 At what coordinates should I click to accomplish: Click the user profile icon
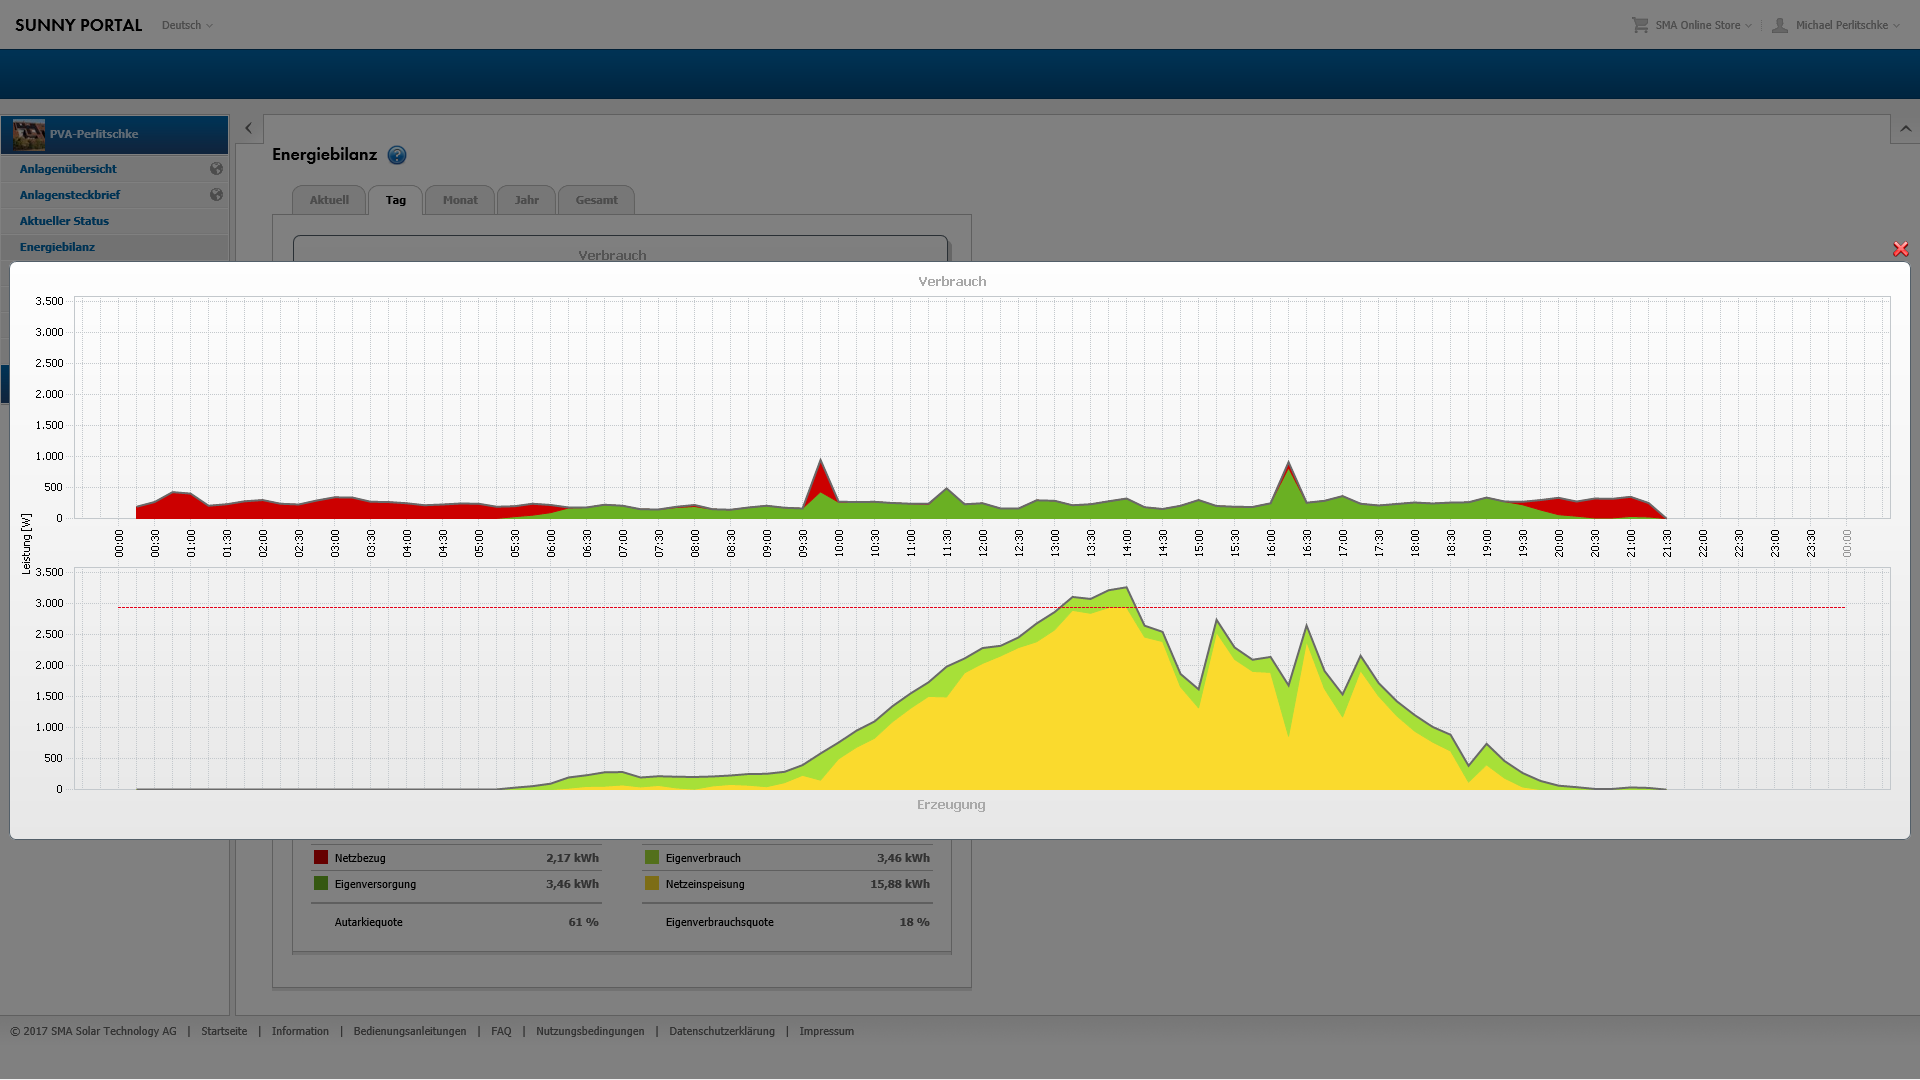point(1780,25)
